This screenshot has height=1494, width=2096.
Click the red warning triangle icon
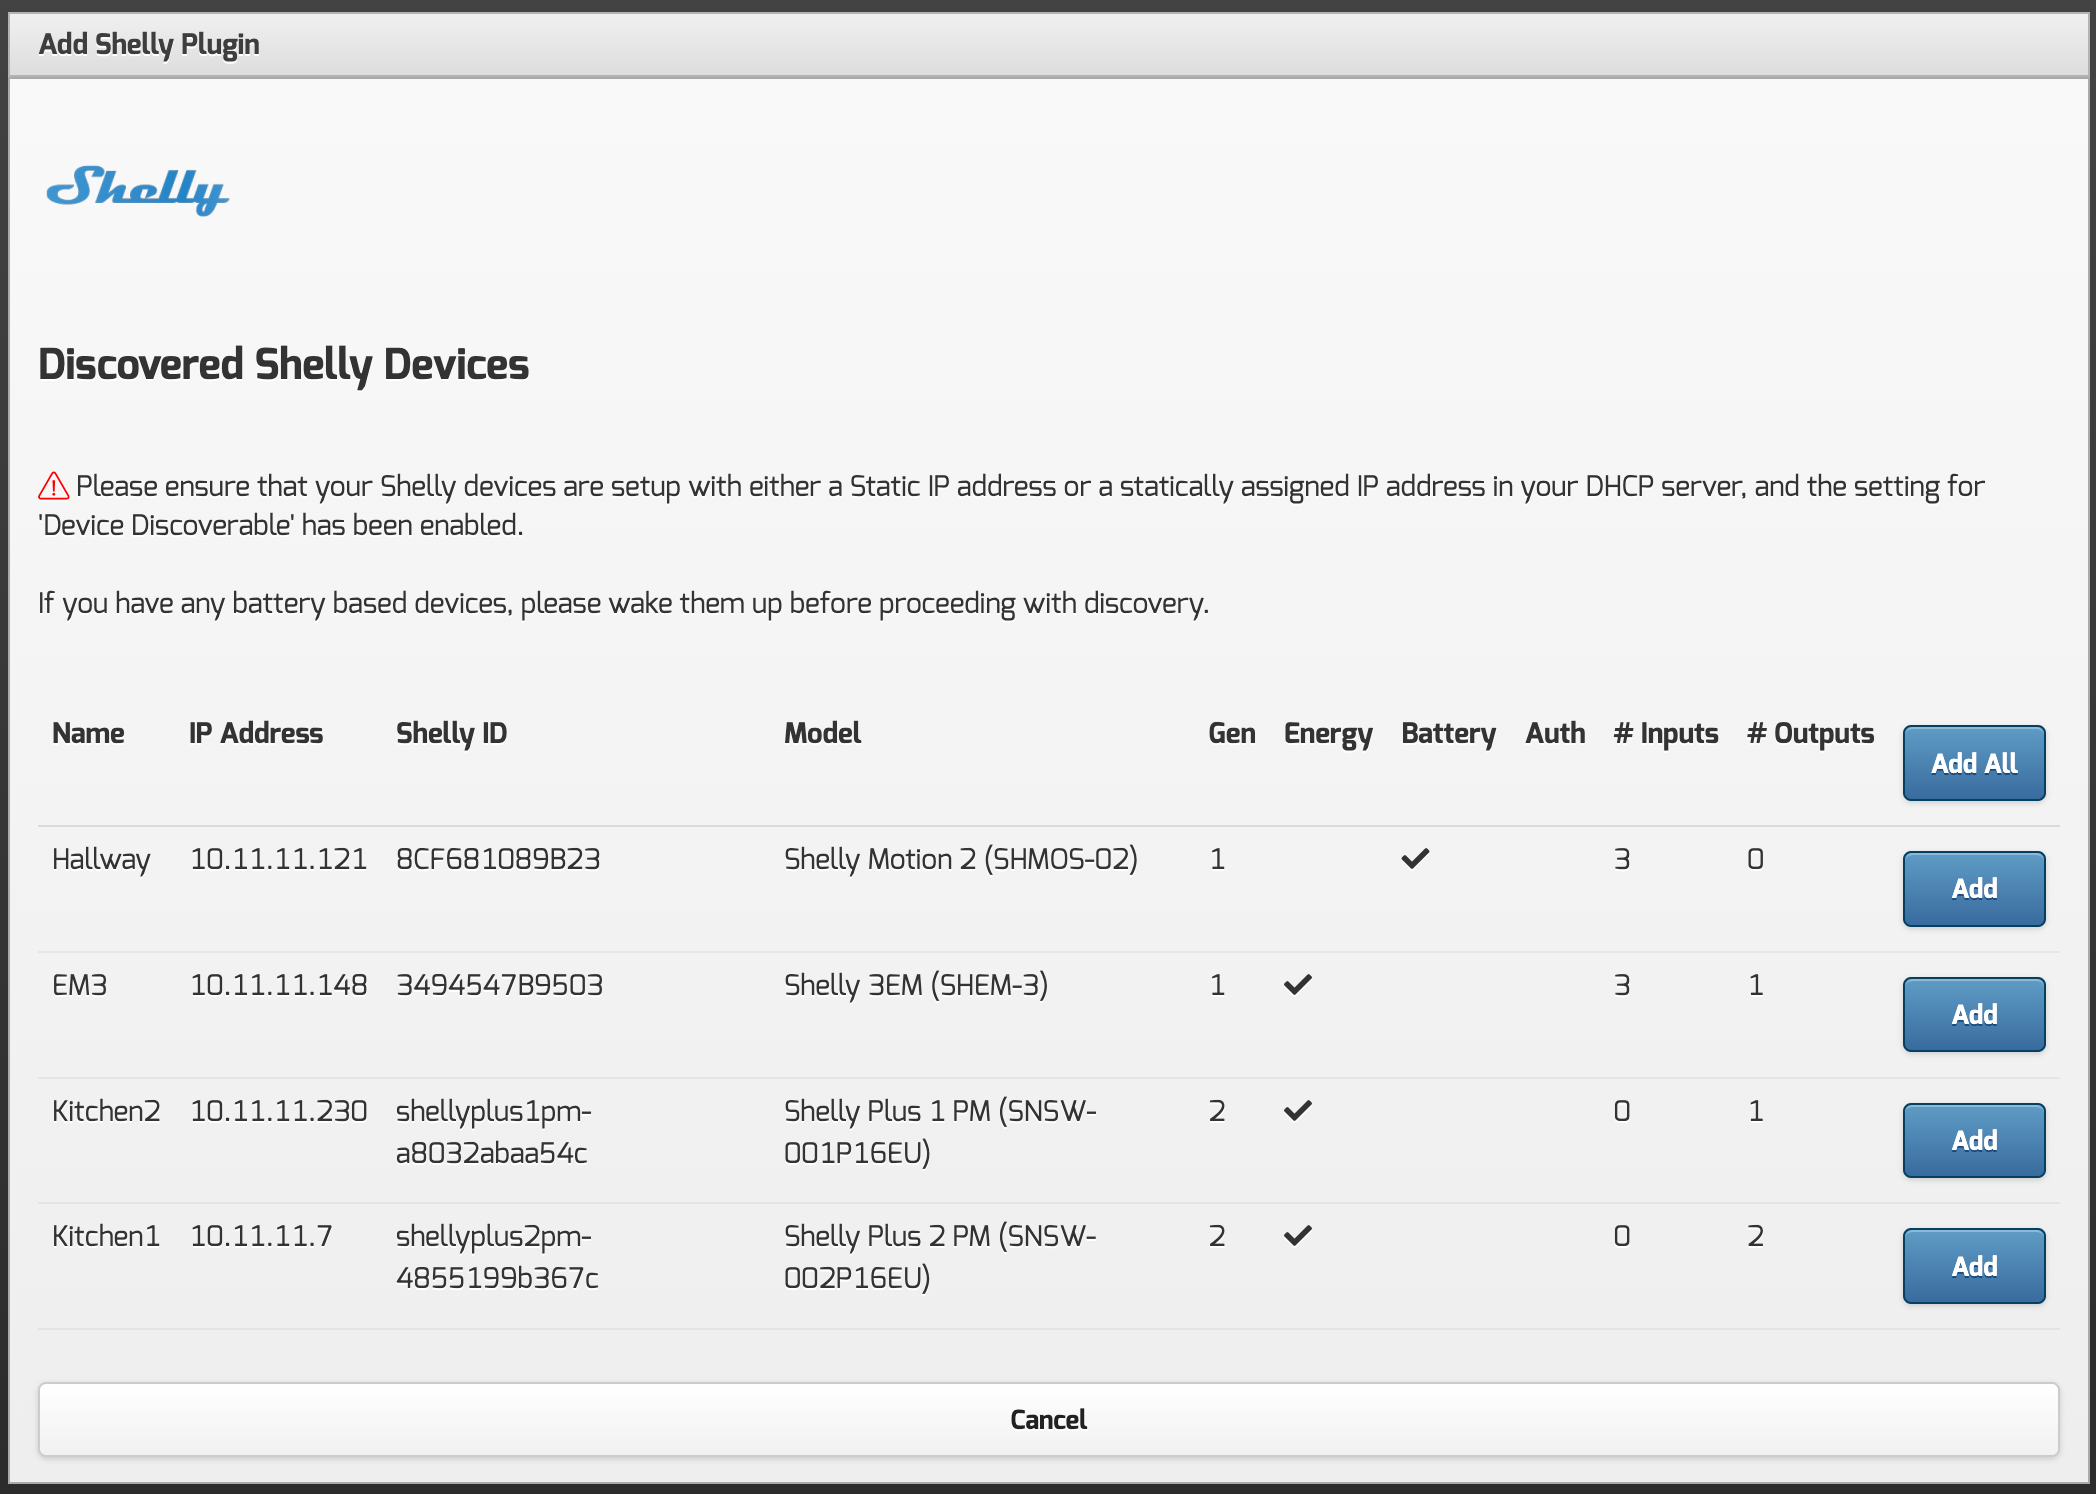tap(54, 486)
